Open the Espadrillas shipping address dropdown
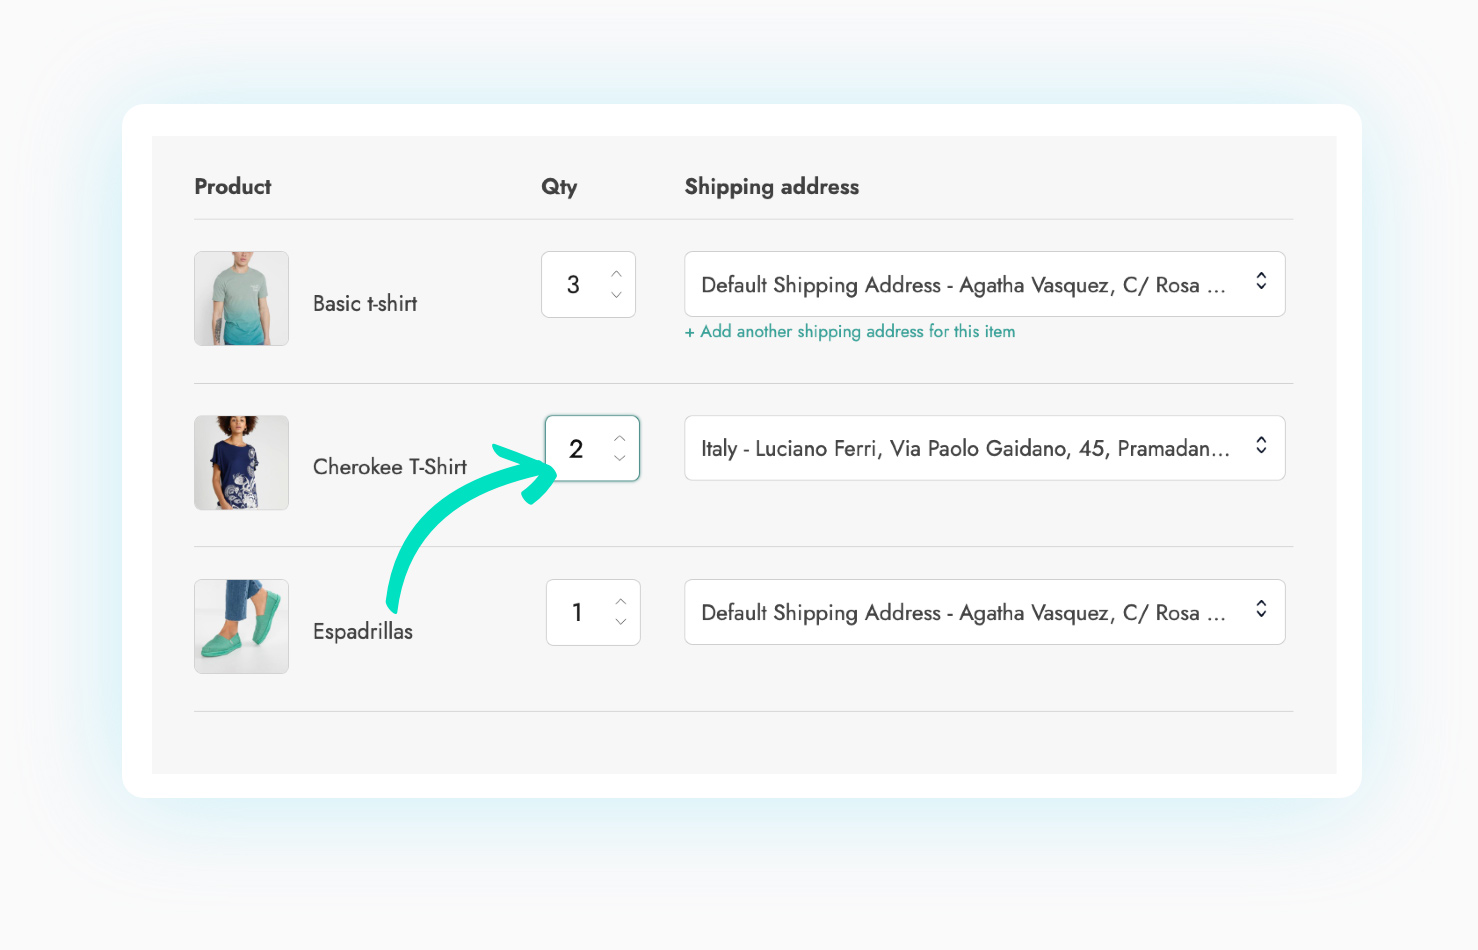This screenshot has width=1478, height=950. [984, 612]
